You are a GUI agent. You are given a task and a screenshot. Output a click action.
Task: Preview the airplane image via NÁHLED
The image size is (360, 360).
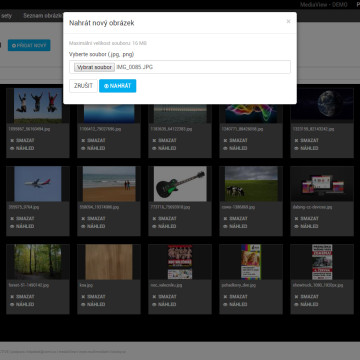click(22, 226)
